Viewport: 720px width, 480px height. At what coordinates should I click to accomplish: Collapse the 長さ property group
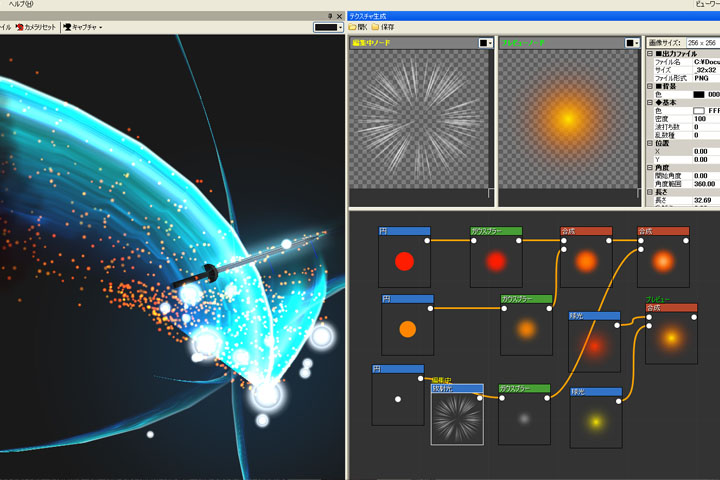(650, 192)
